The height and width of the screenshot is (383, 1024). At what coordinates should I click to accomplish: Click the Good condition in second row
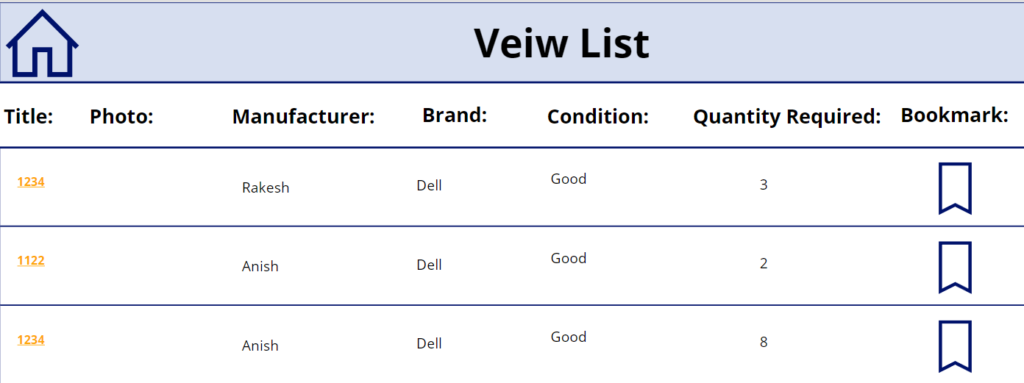pyautogui.click(x=568, y=258)
